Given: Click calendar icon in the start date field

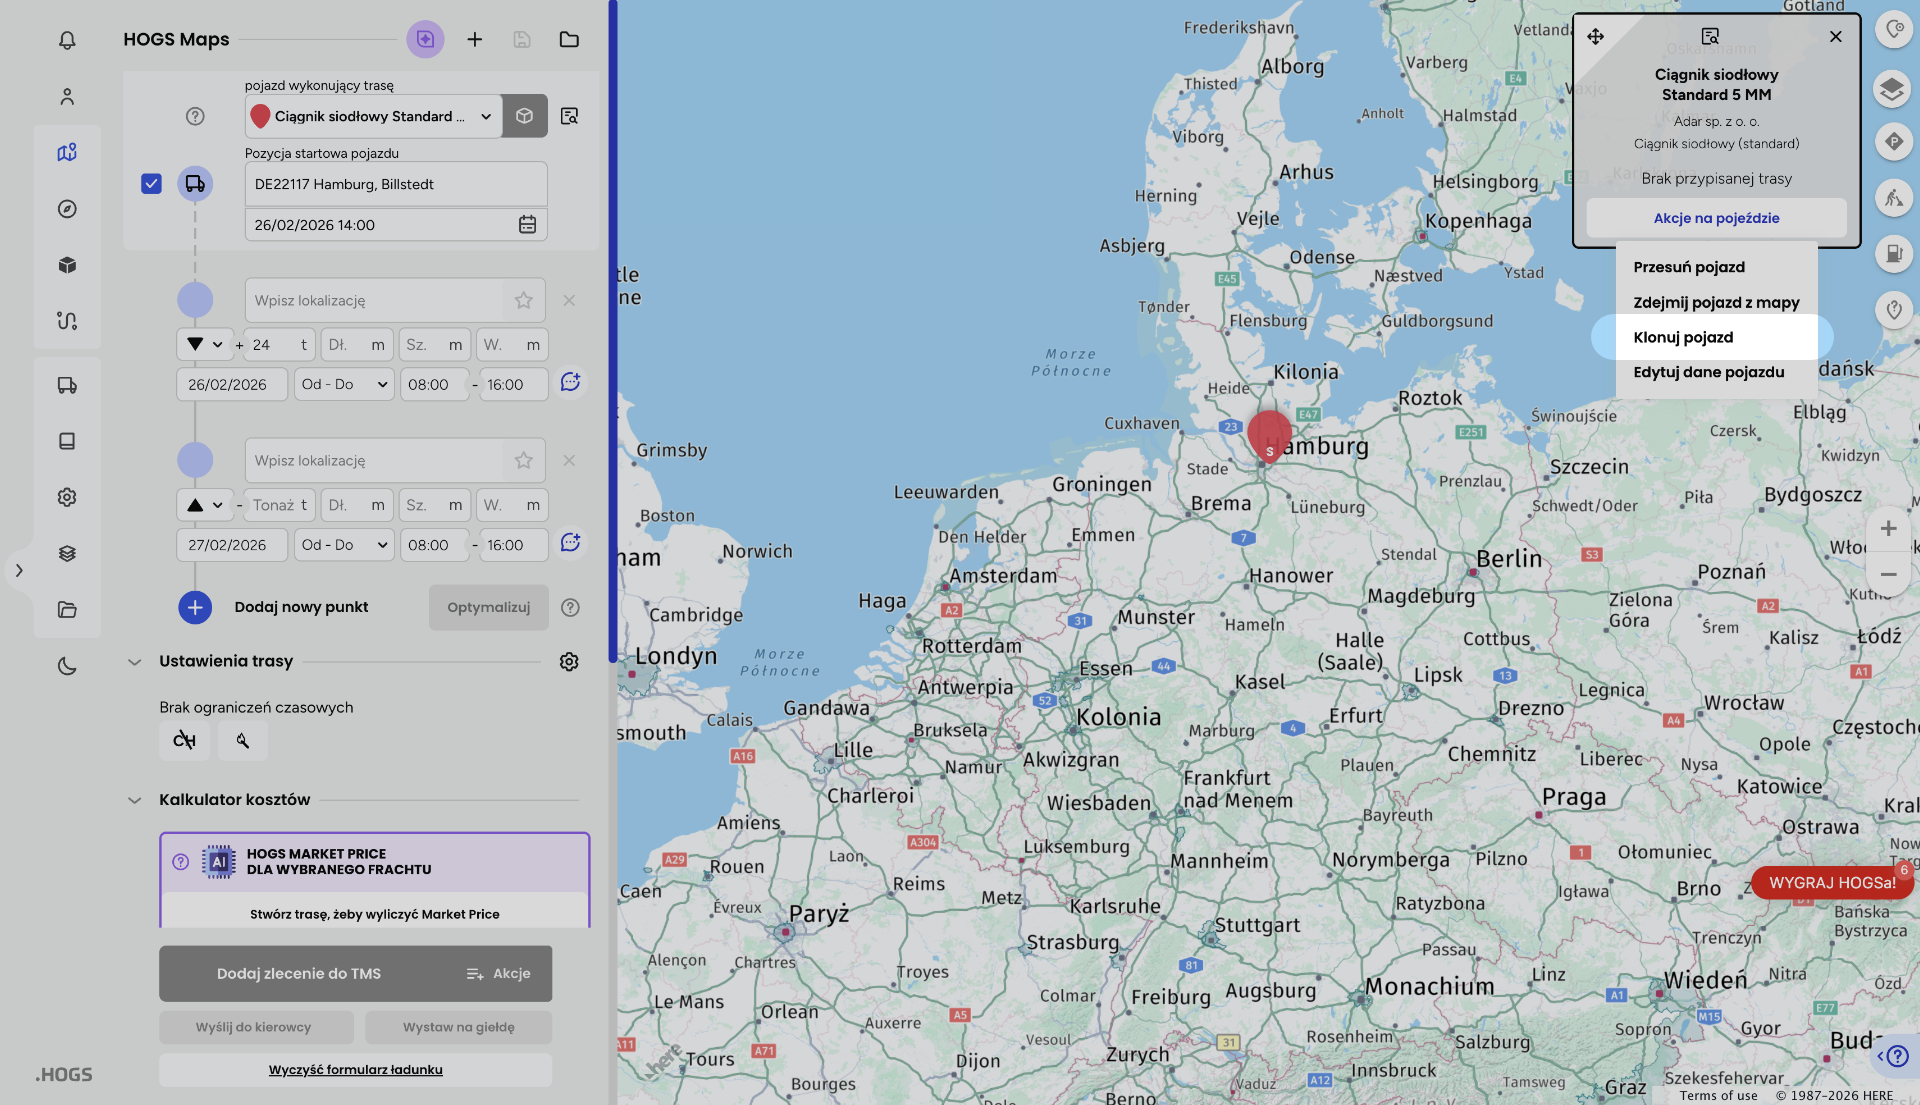Looking at the screenshot, I should point(527,225).
